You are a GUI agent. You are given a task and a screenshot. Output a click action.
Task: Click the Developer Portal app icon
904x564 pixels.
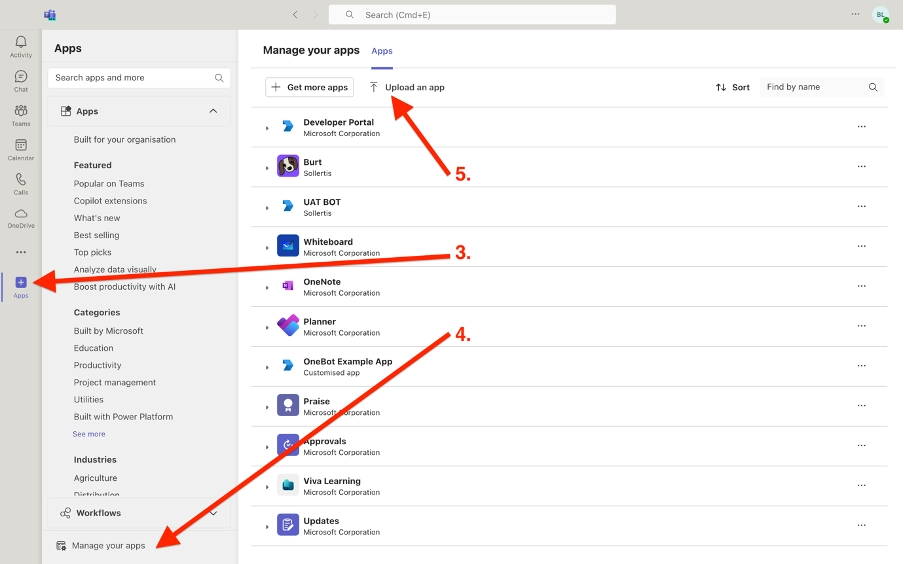pyautogui.click(x=288, y=126)
